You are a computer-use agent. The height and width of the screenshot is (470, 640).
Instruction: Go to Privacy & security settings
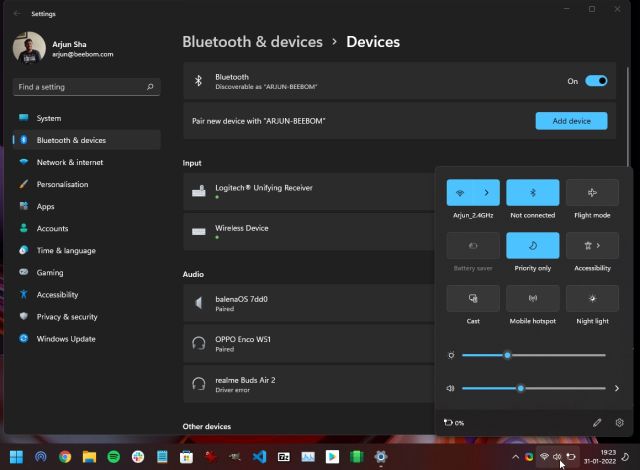click(87, 317)
